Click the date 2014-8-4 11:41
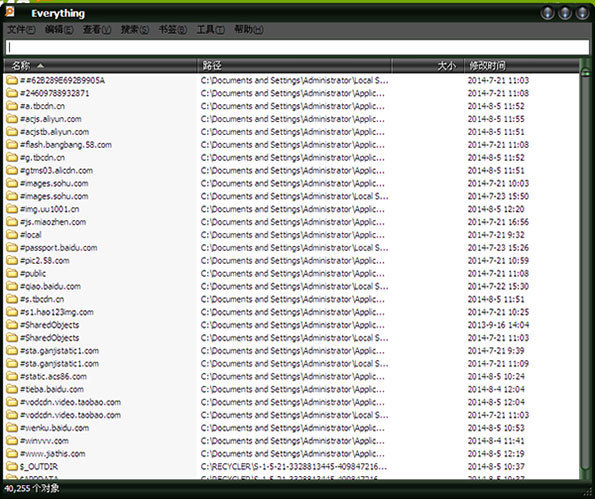Screen dimensions: 595x499 tap(496, 441)
